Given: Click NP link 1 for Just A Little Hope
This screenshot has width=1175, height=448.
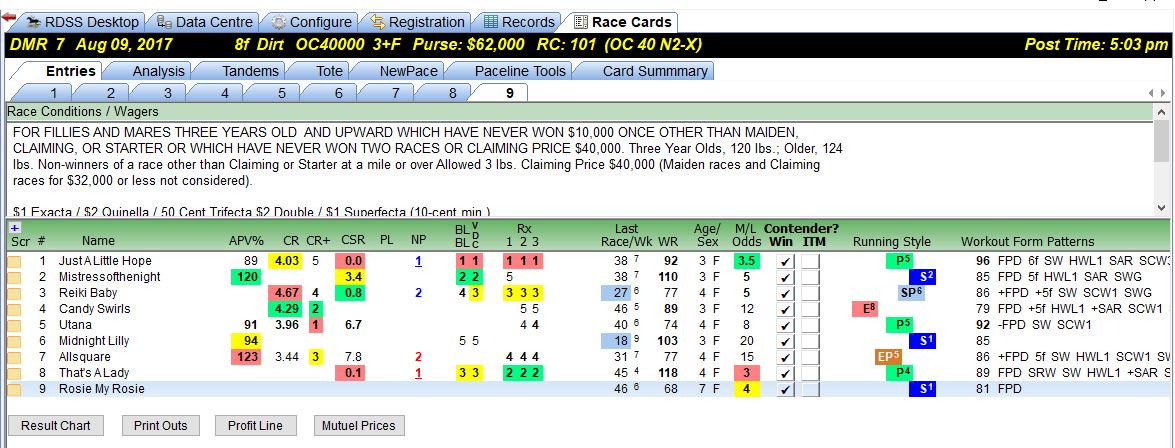Looking at the screenshot, I should click(x=418, y=261).
